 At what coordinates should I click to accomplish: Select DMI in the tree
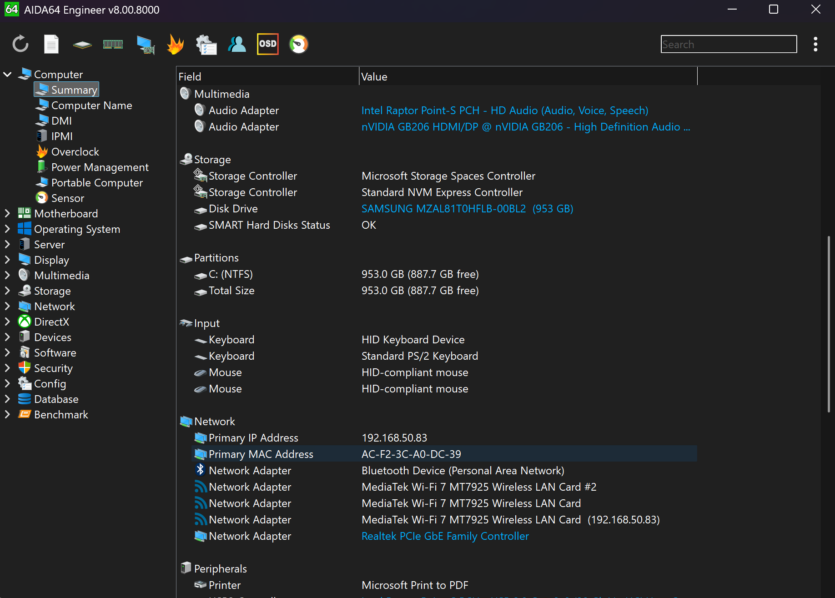click(61, 121)
